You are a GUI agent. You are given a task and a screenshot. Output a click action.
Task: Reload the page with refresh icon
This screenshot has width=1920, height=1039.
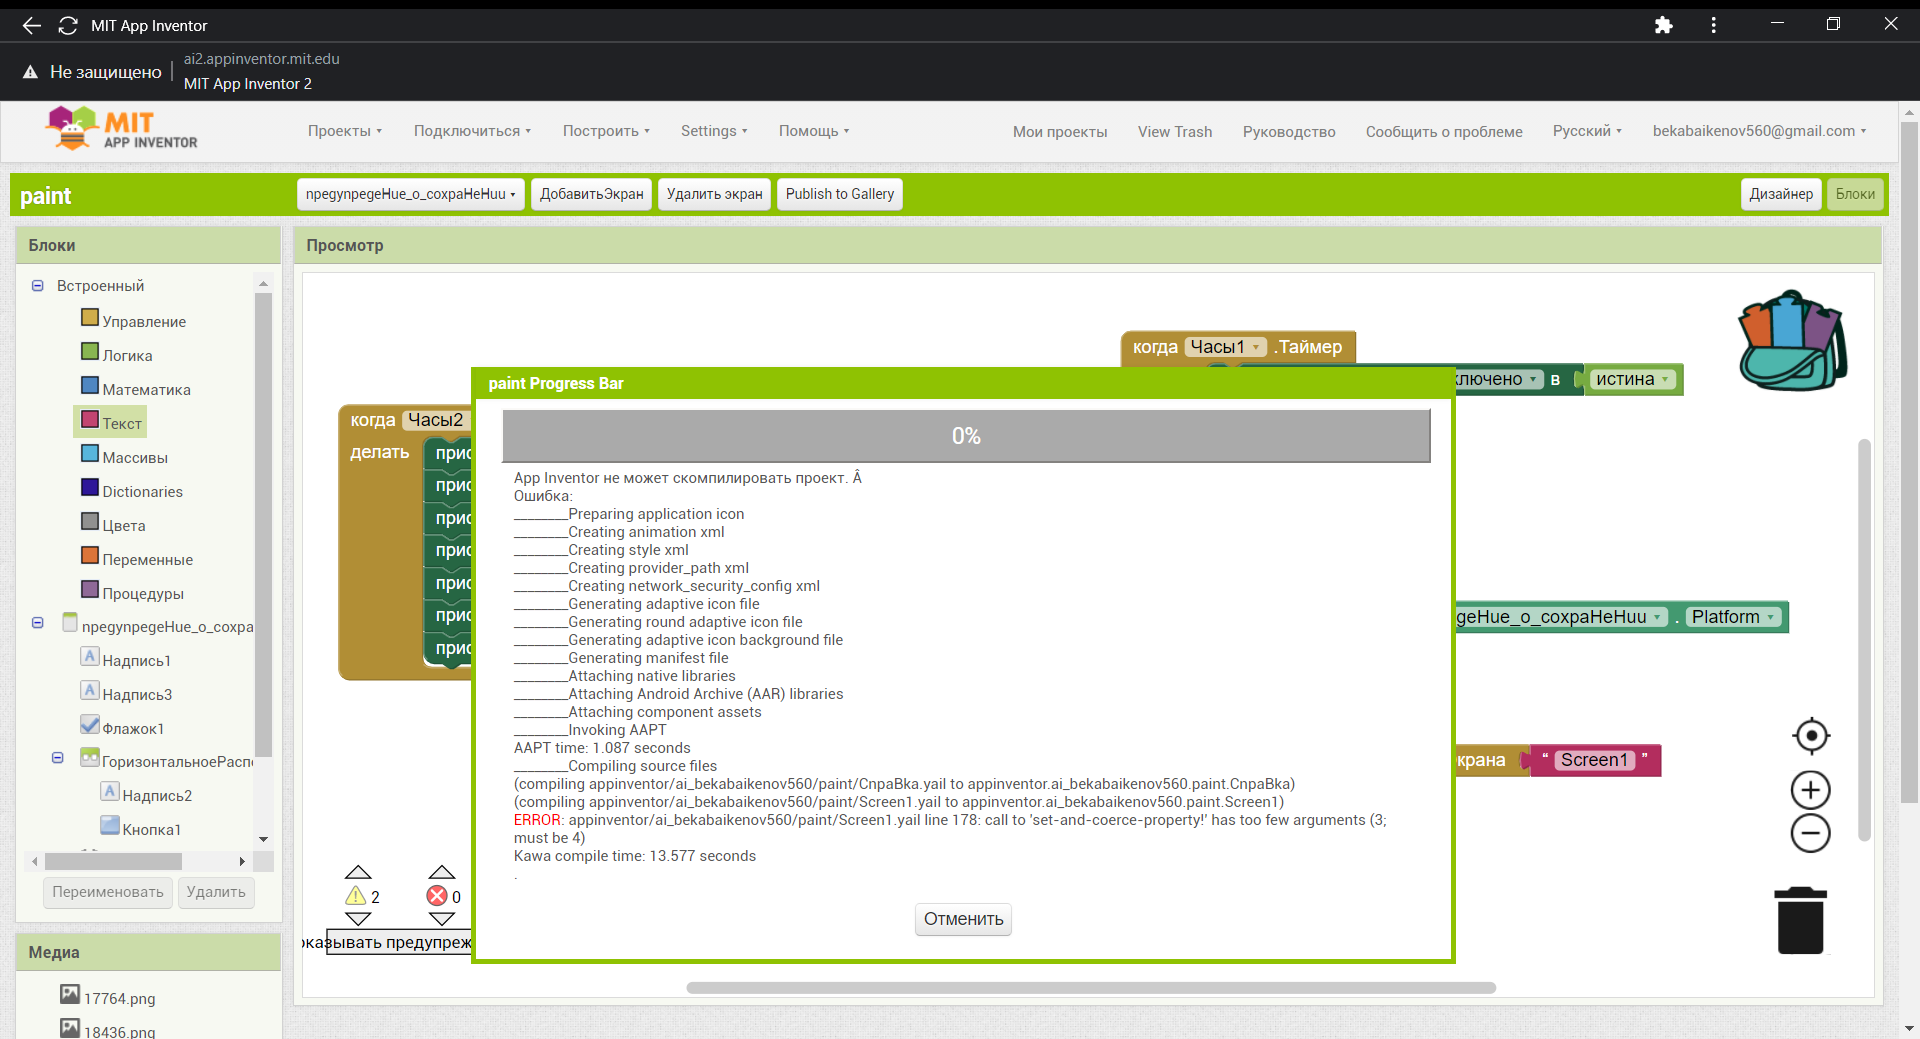68,25
